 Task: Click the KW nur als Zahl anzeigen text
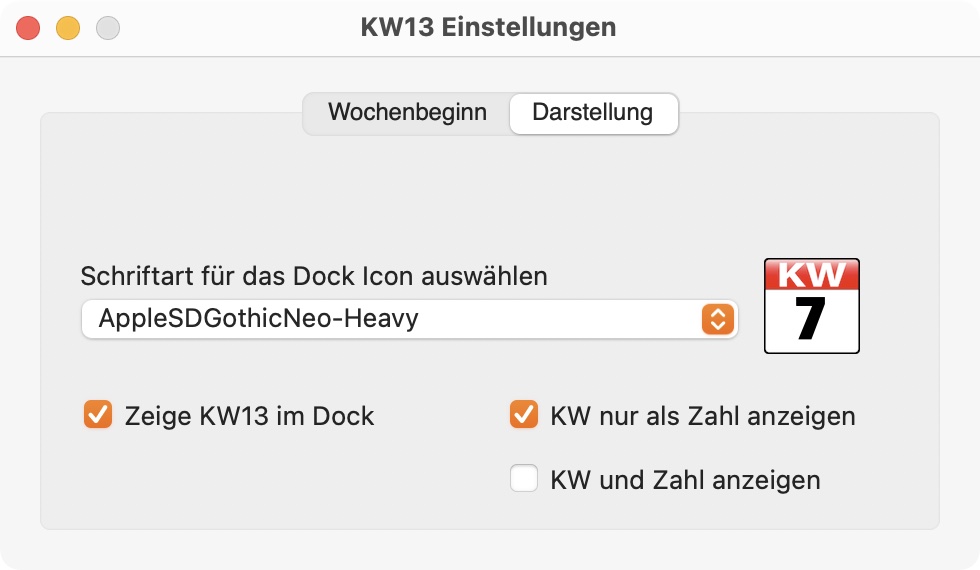click(702, 416)
